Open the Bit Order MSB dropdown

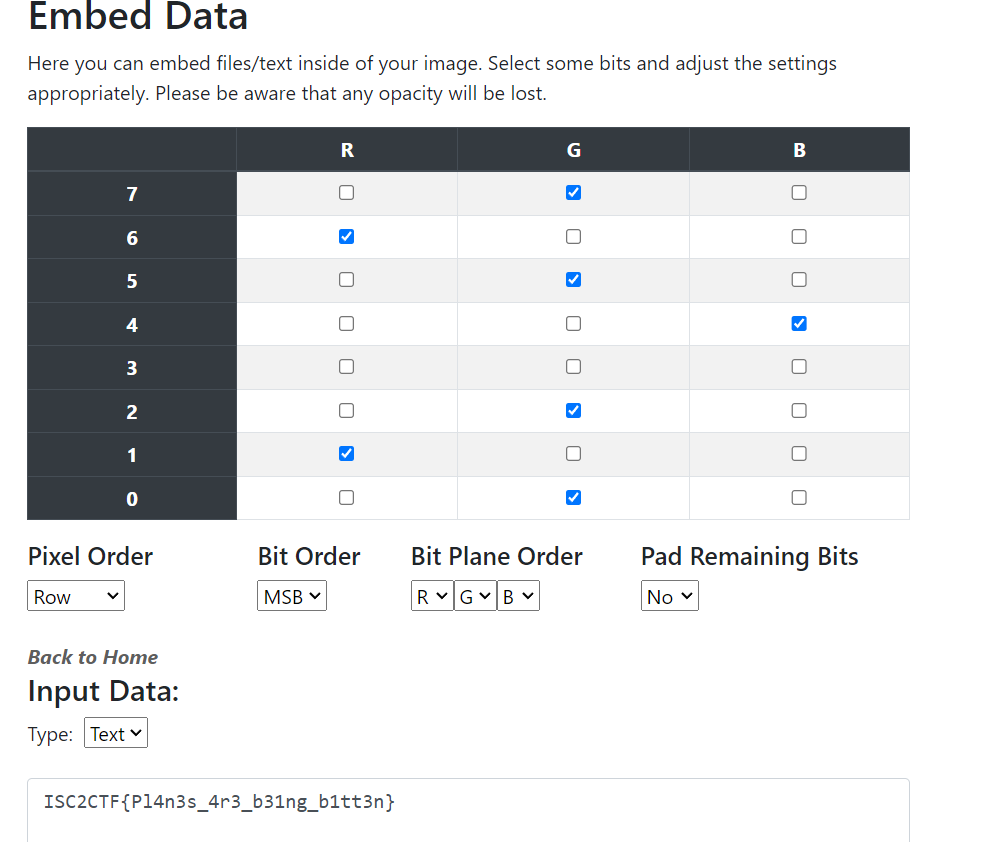[x=292, y=597]
